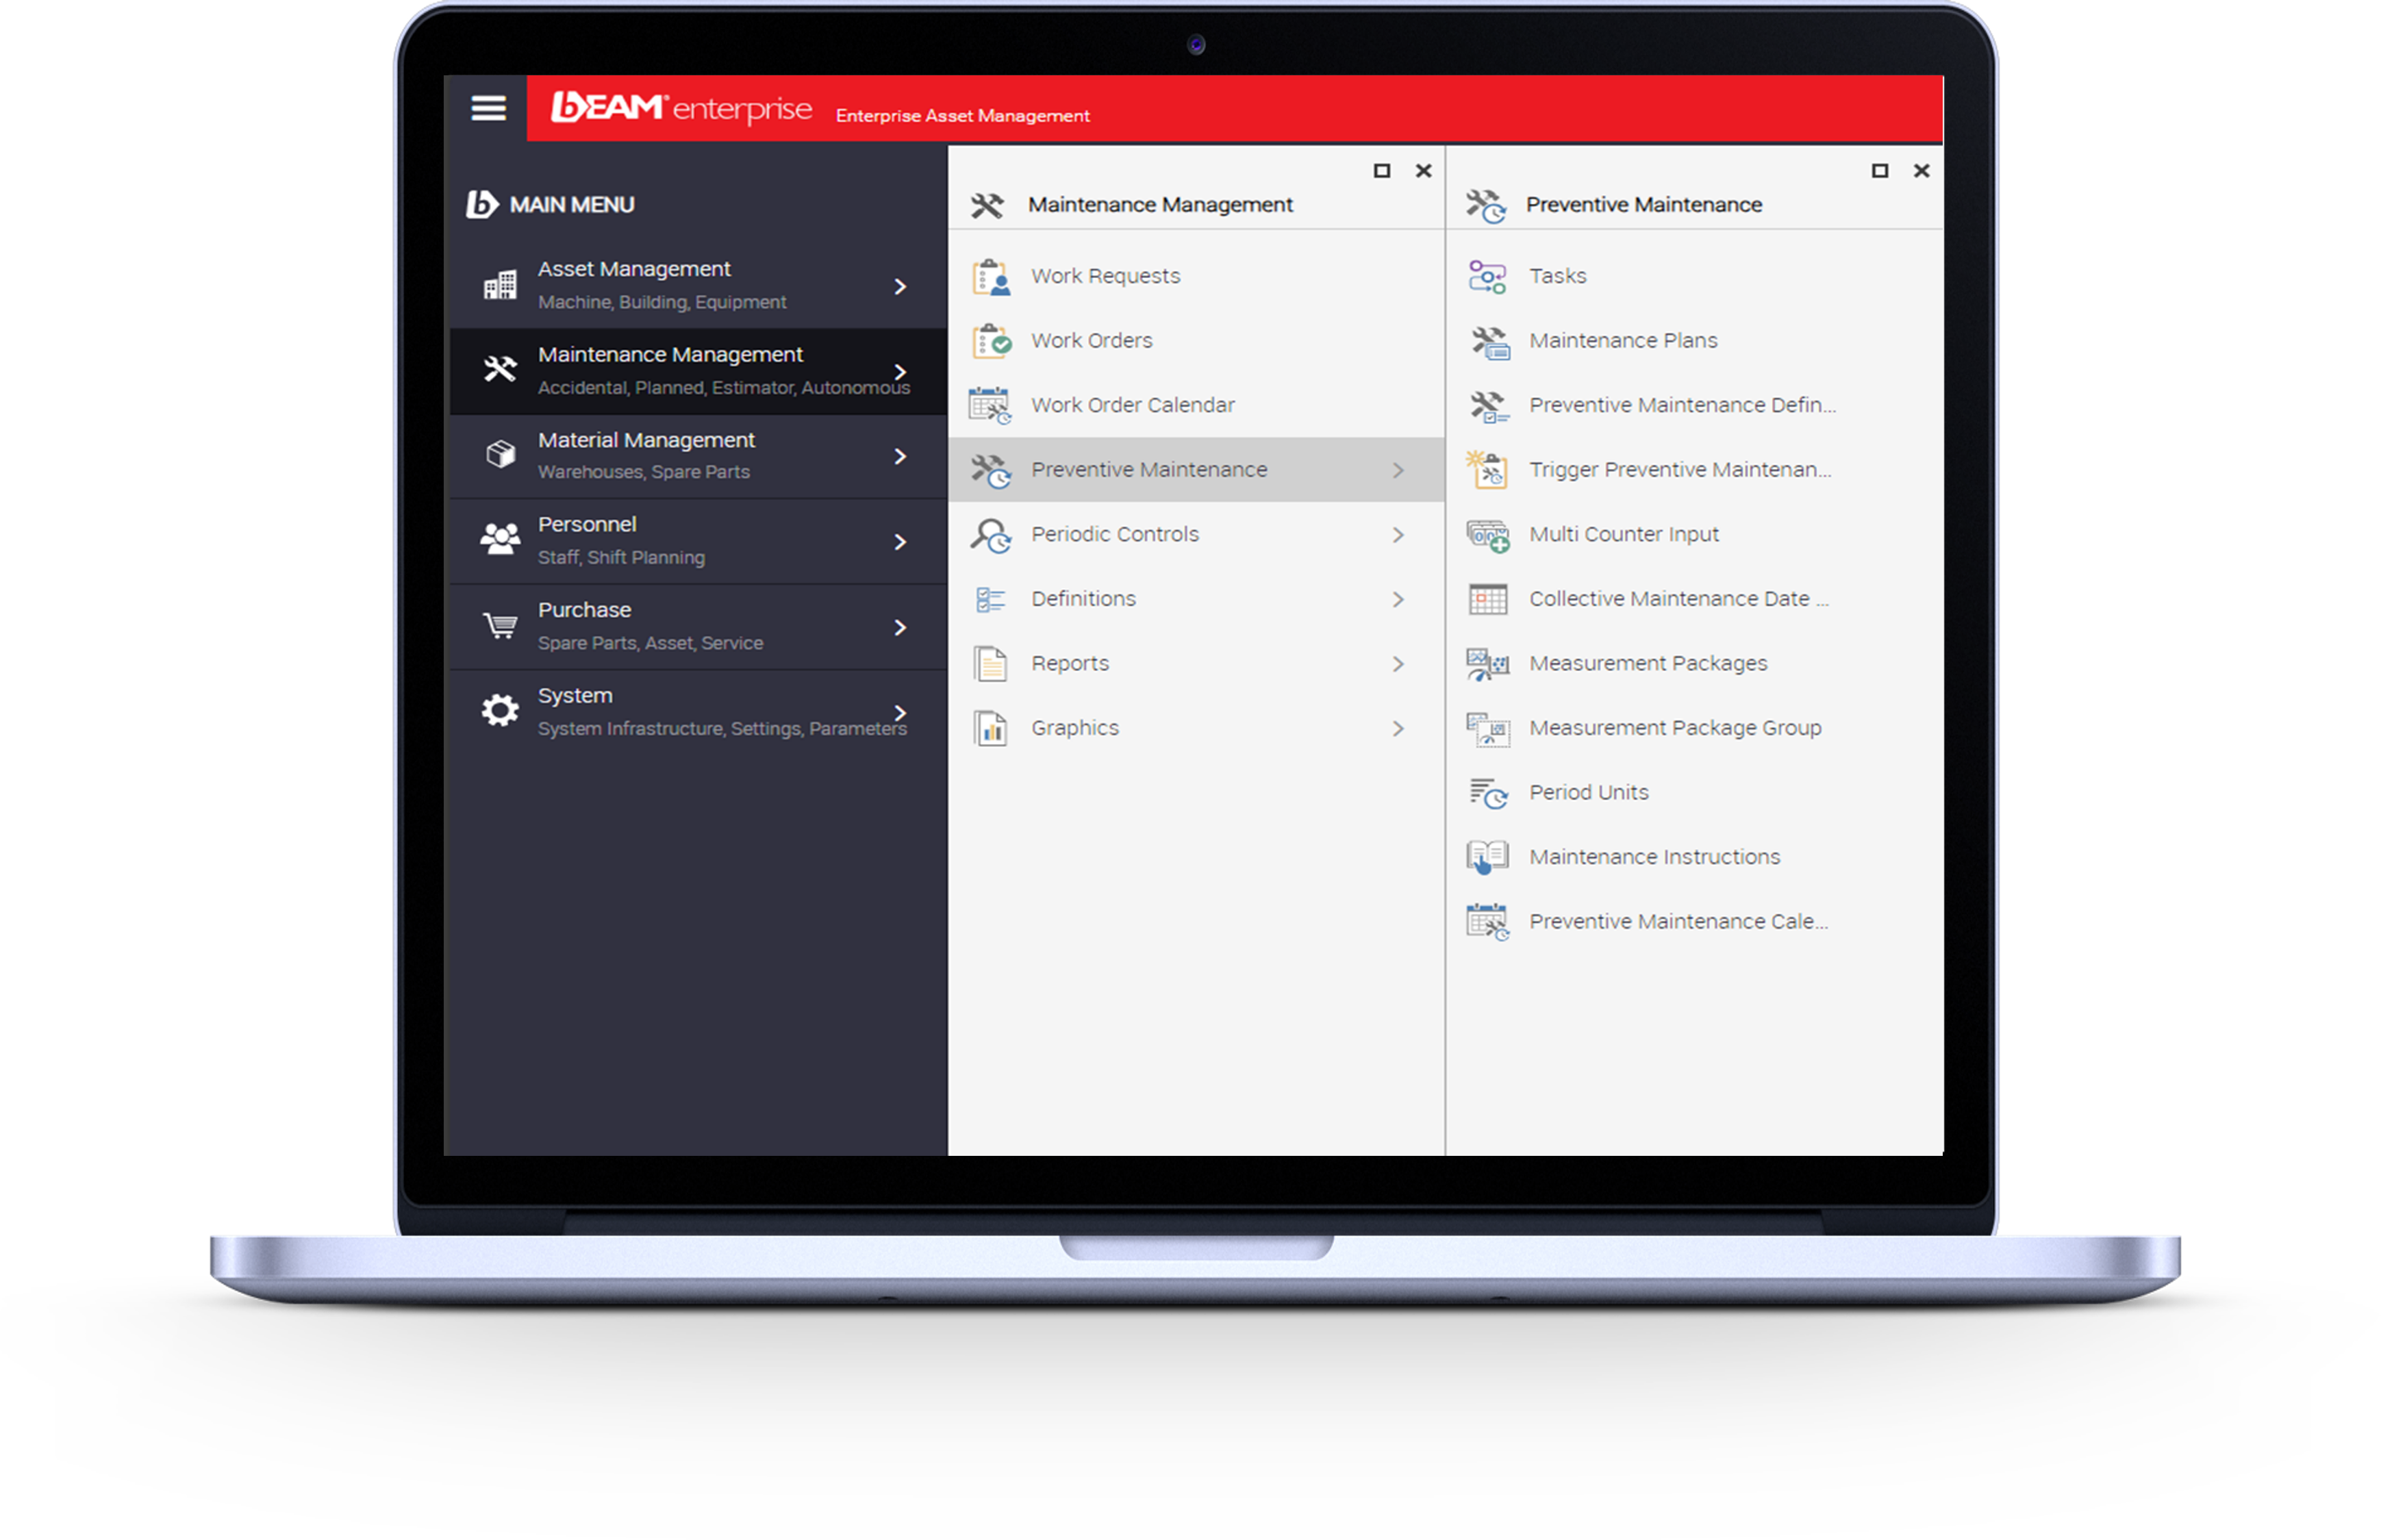Open Measurement Packages entry
The image size is (2381, 1540).
[1693, 663]
